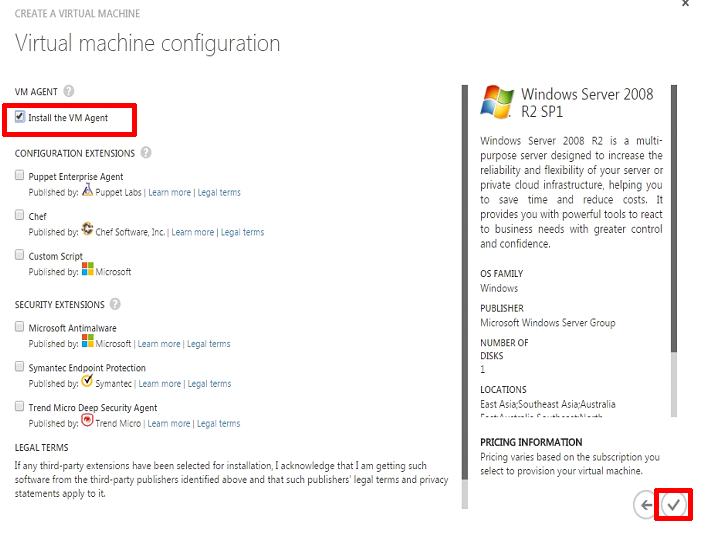Click the Trend Micro red logo
703x541 pixels.
pos(87,420)
